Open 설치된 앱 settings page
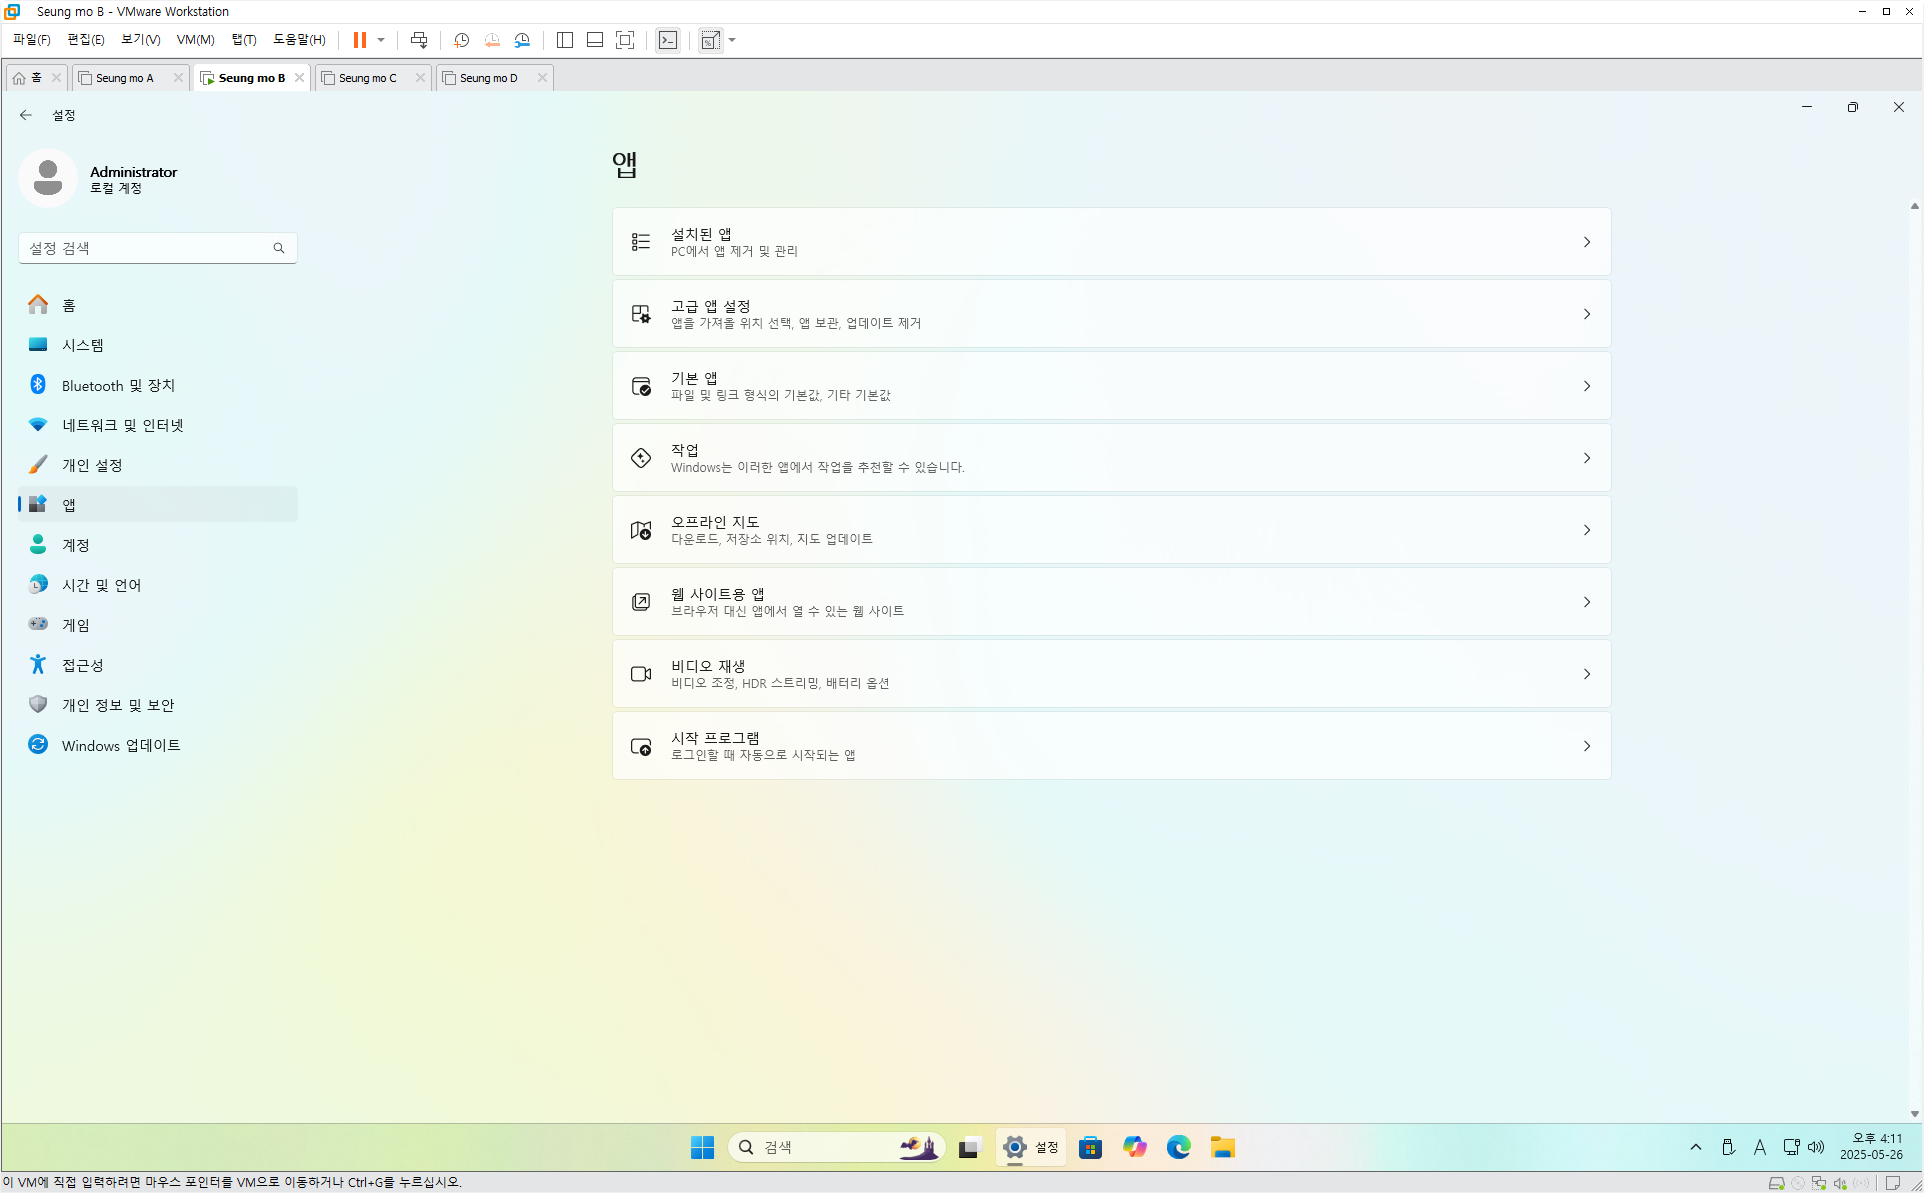The image size is (1924, 1193). (x=1110, y=242)
